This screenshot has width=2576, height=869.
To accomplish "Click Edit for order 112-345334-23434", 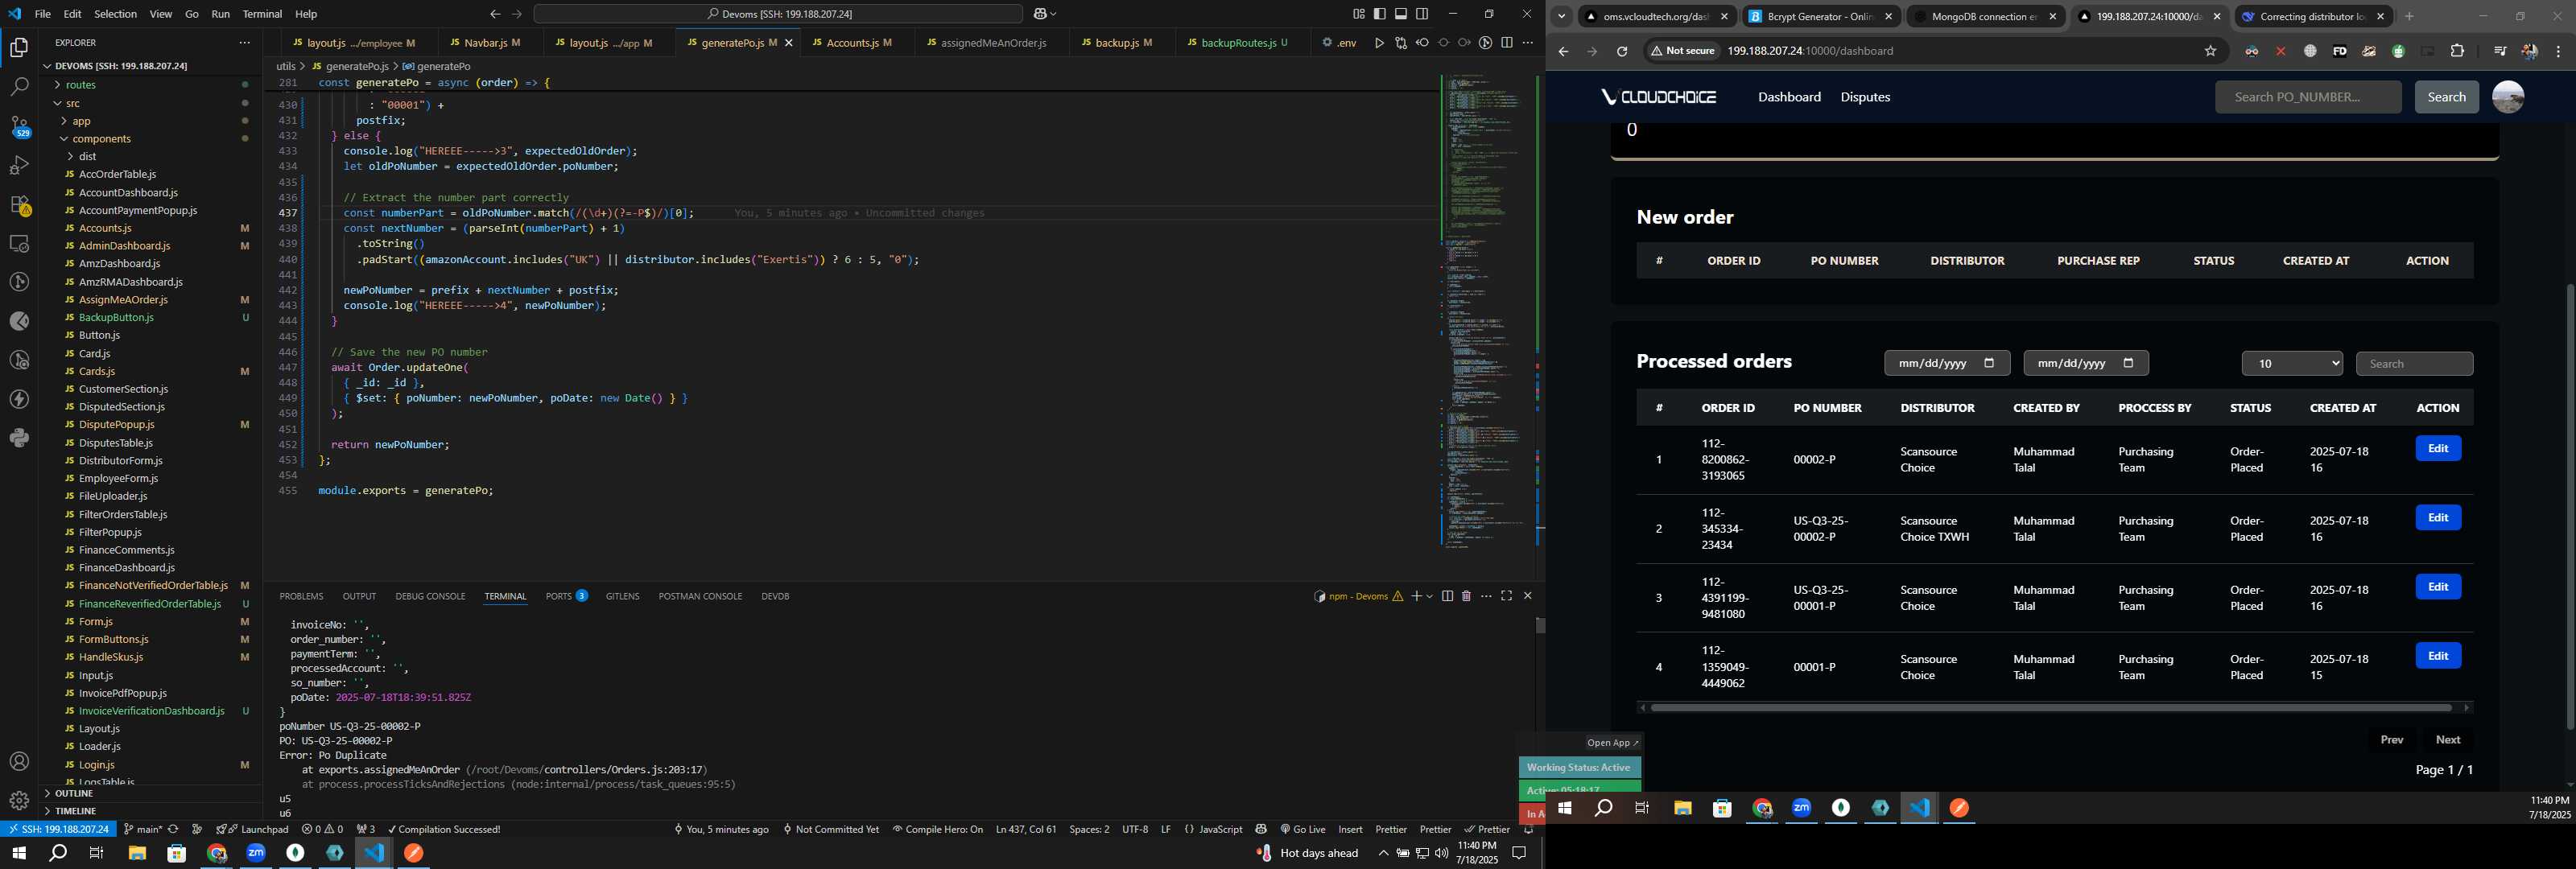I will click(2438, 518).
